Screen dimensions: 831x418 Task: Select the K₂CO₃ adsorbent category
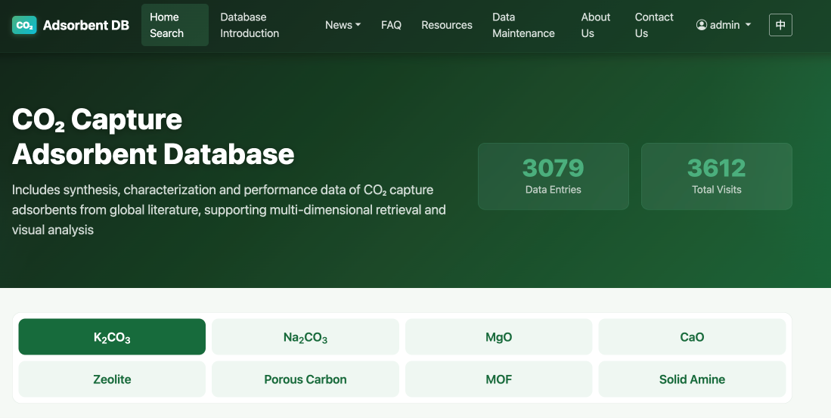pos(112,337)
